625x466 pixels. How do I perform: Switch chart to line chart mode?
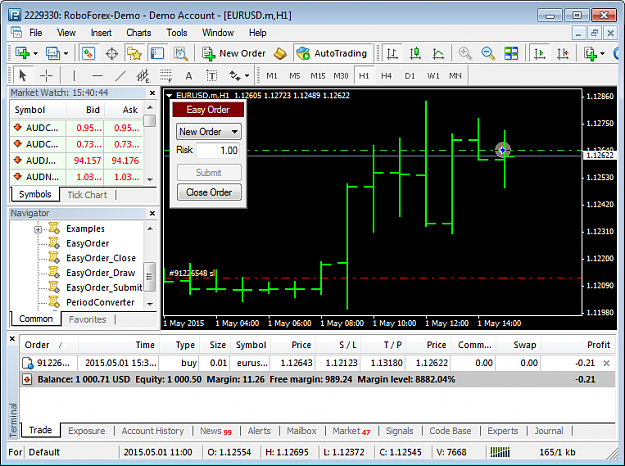click(x=438, y=53)
